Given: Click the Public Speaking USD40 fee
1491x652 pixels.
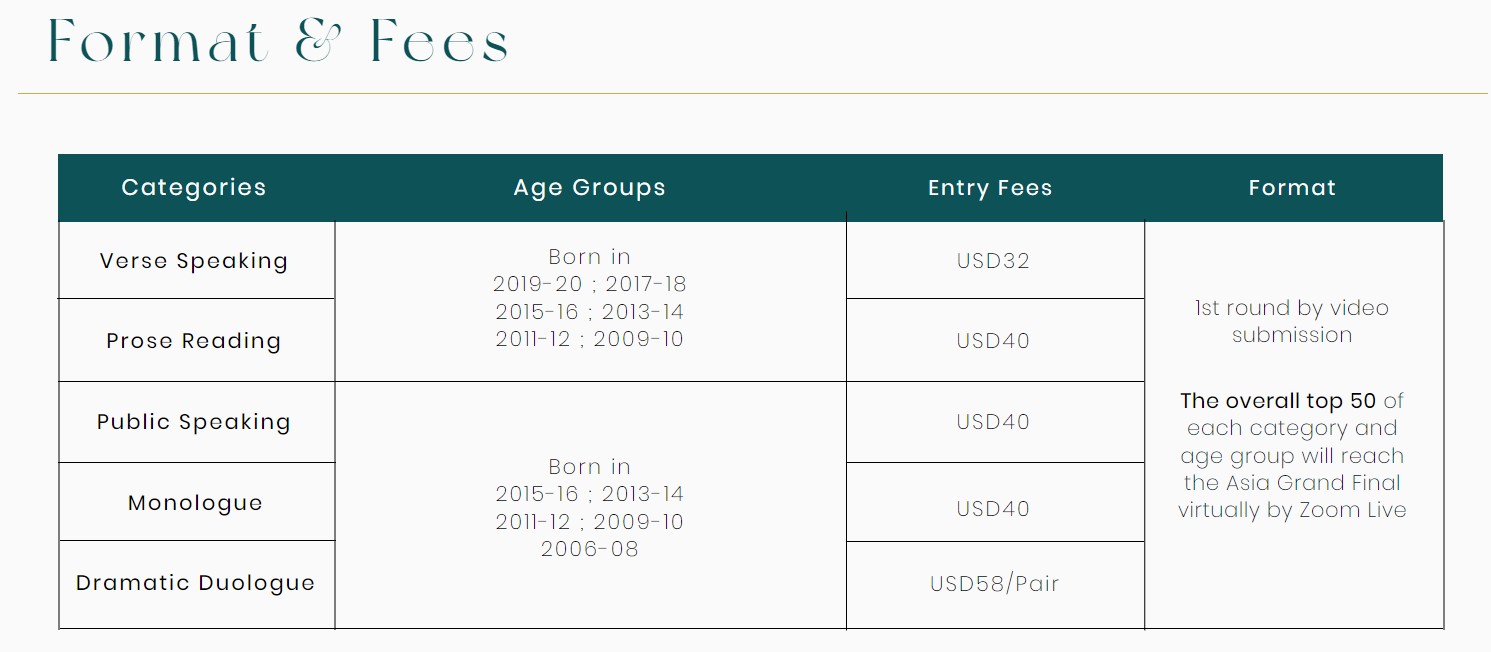Looking at the screenshot, I should 993,422.
